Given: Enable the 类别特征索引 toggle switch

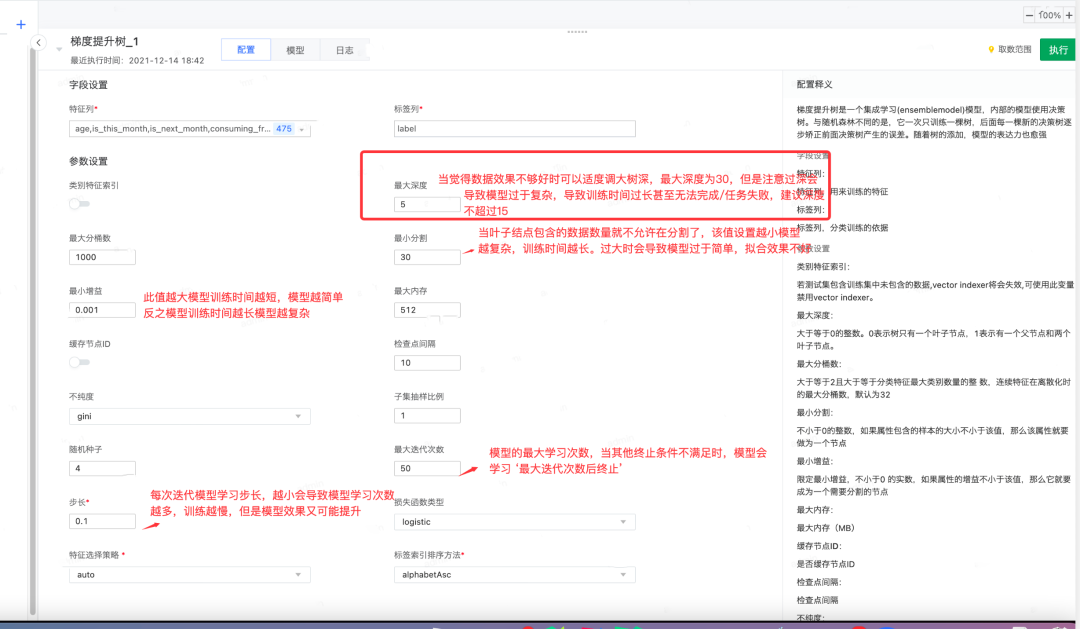Looking at the screenshot, I should point(79,203).
